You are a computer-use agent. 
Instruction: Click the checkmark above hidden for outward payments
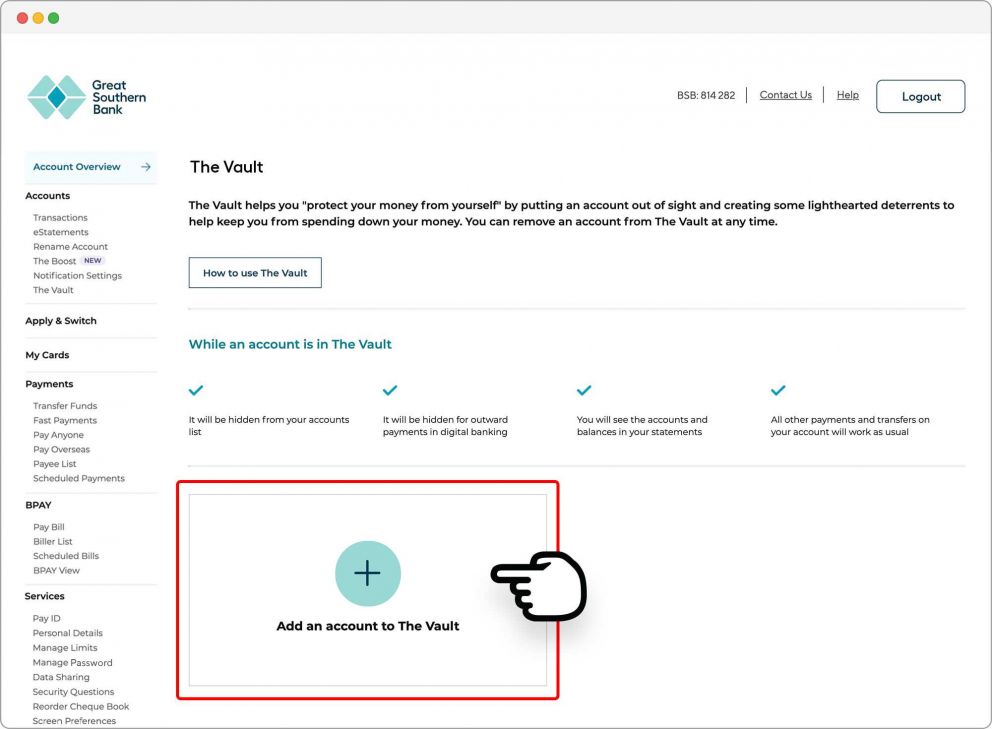(x=390, y=390)
